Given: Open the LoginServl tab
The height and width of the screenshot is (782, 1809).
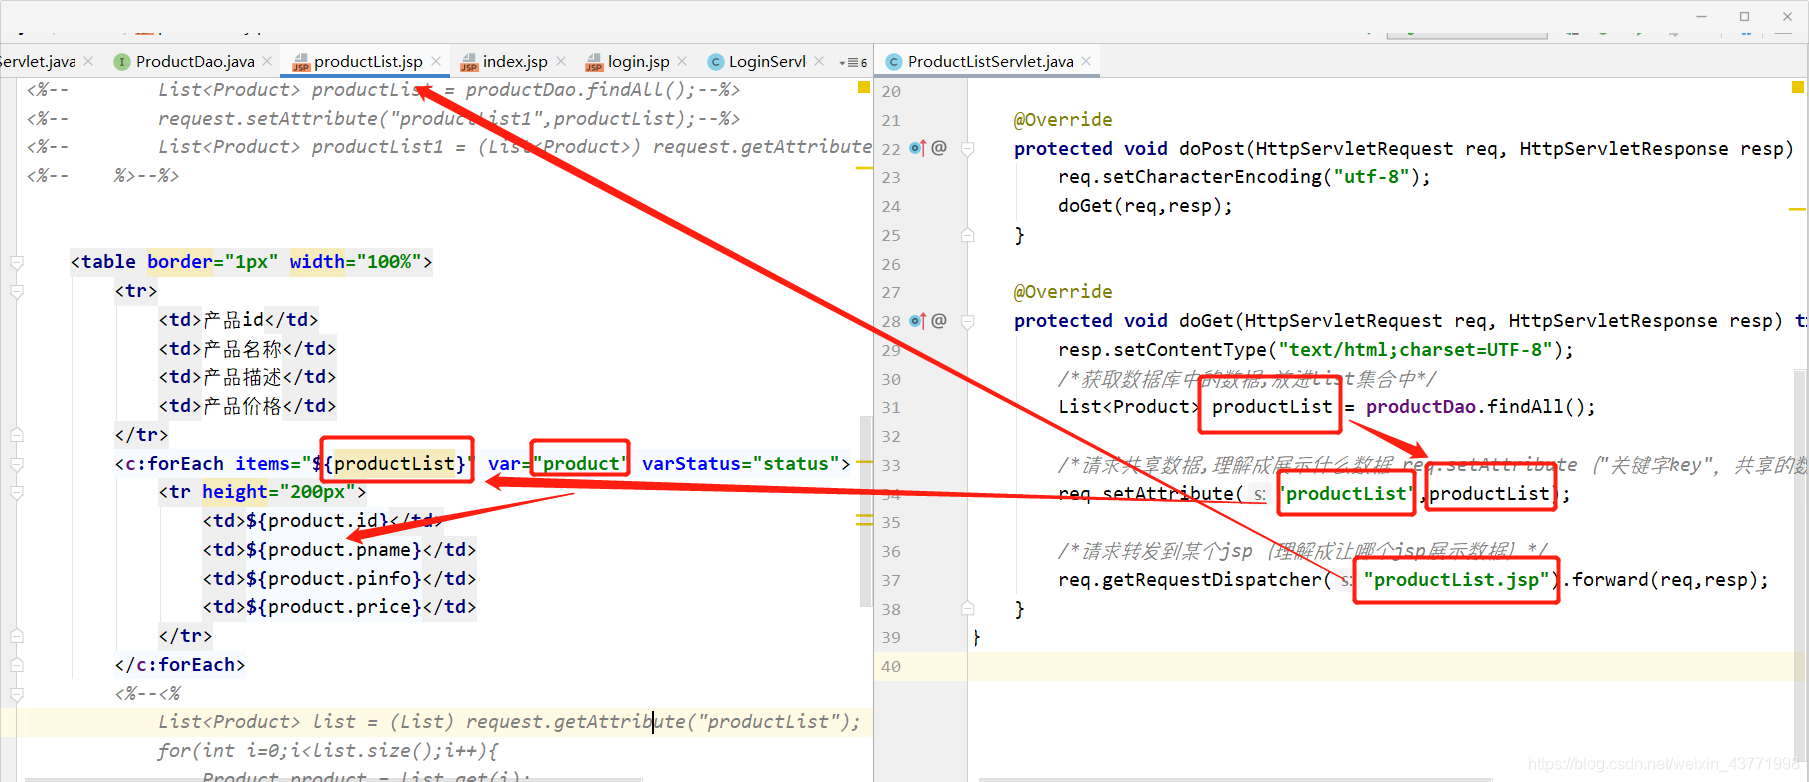Looking at the screenshot, I should (766, 61).
